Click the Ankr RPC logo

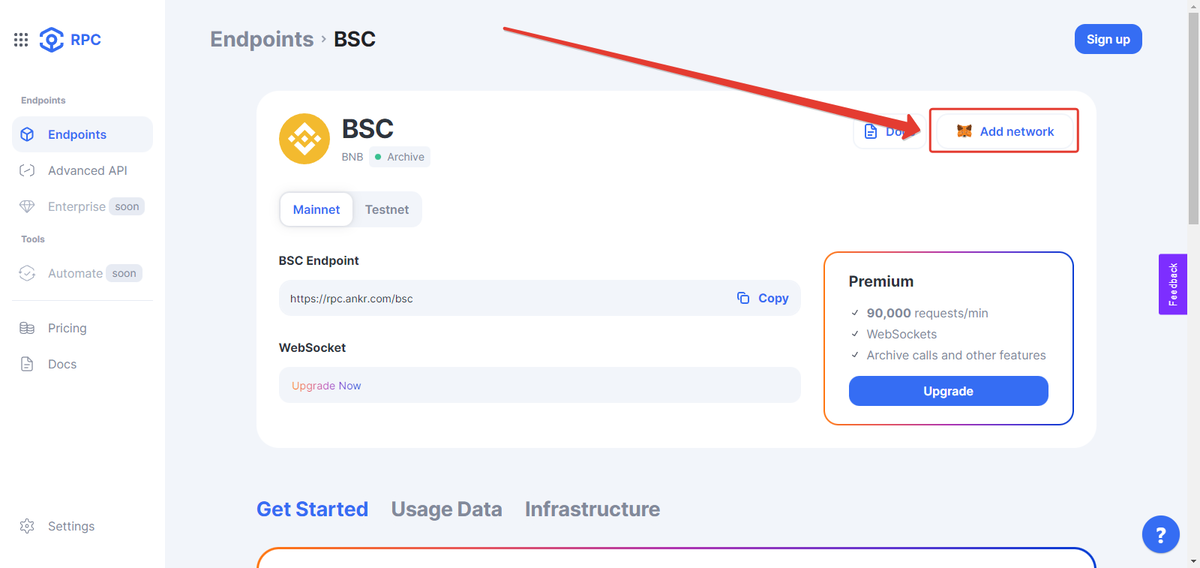70,40
